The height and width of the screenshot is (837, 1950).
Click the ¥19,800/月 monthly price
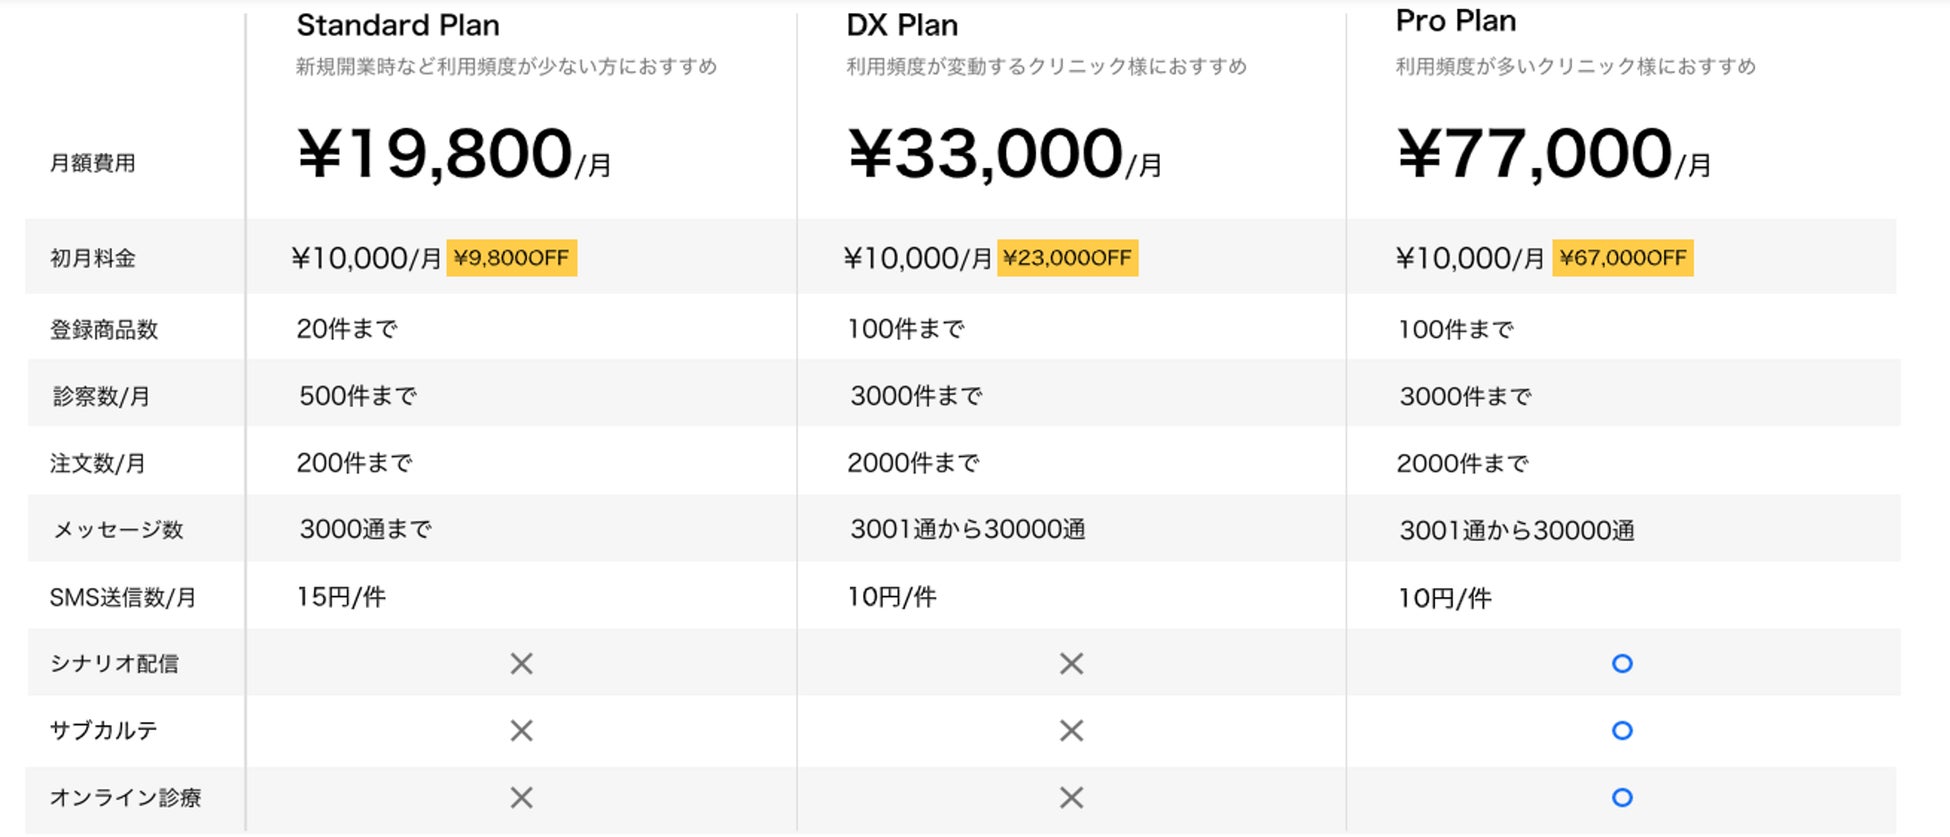coord(454,155)
